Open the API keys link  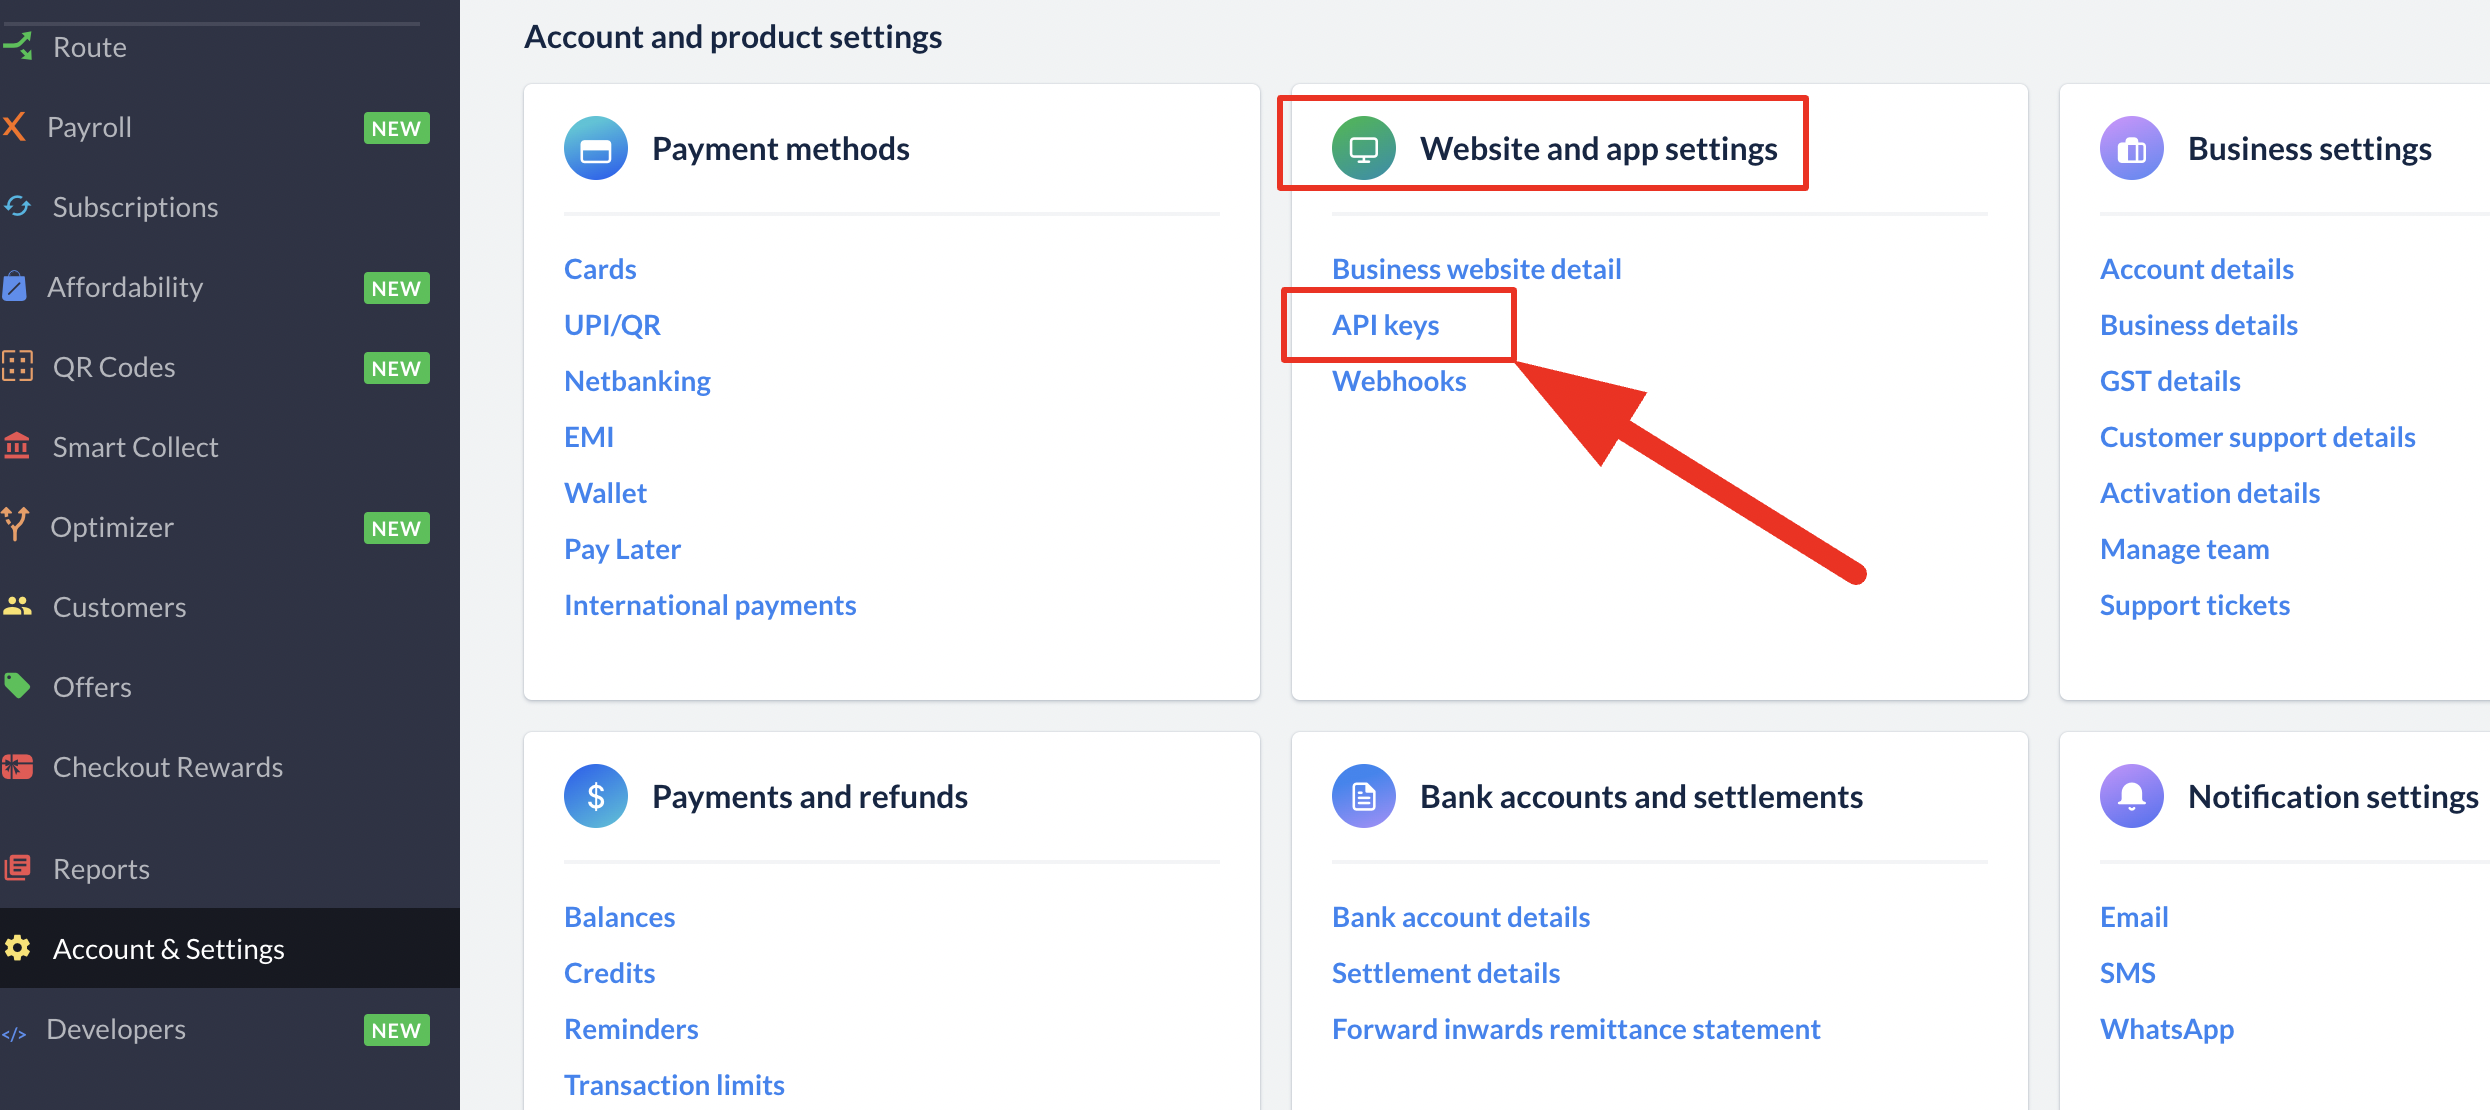click(x=1385, y=325)
